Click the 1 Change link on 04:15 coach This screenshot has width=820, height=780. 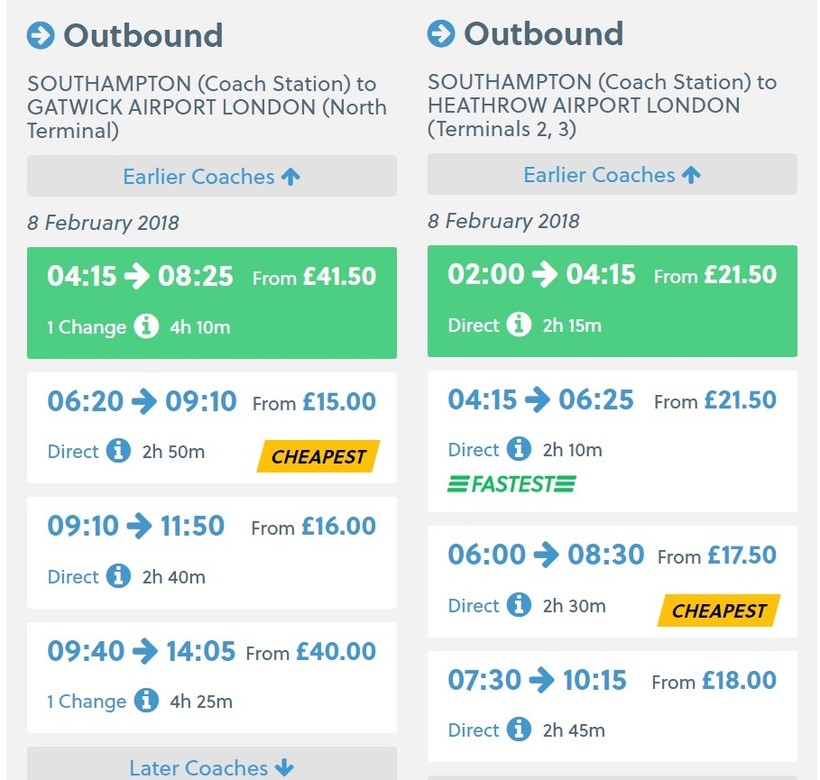pyautogui.click(x=86, y=327)
